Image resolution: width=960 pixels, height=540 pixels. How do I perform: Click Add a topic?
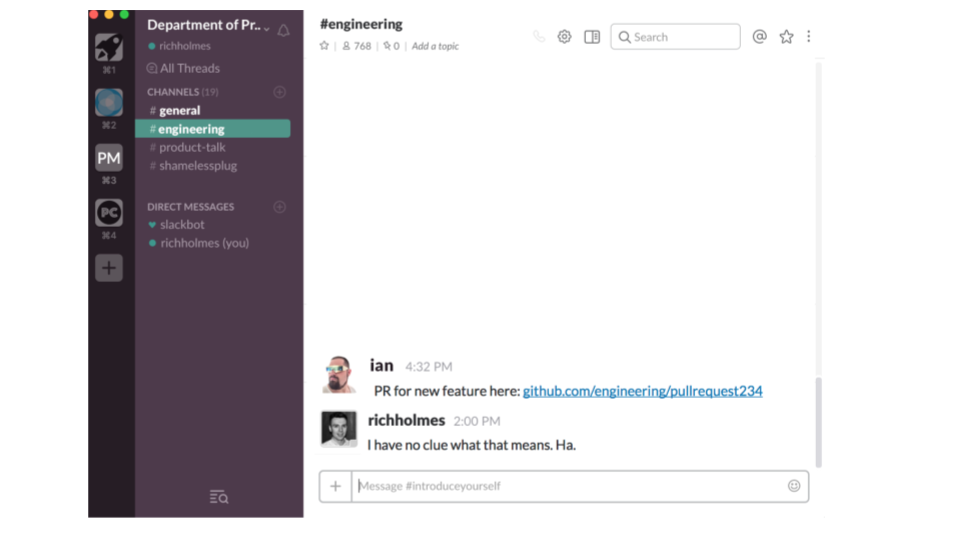click(x=435, y=46)
